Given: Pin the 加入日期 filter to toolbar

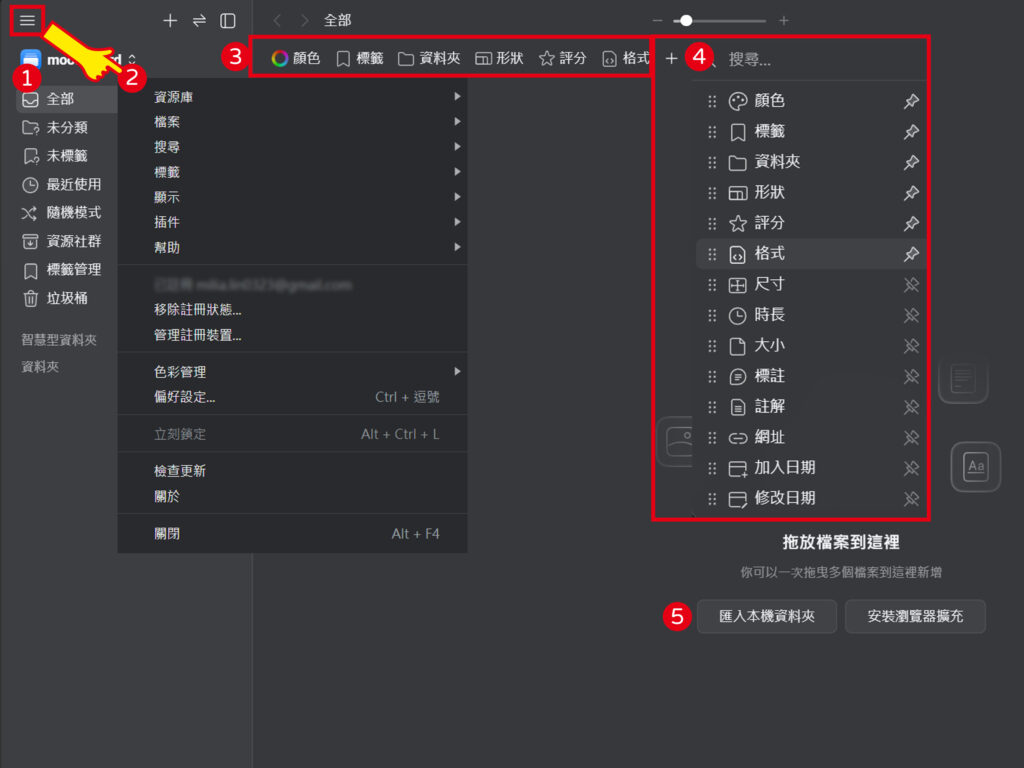Looking at the screenshot, I should point(910,468).
